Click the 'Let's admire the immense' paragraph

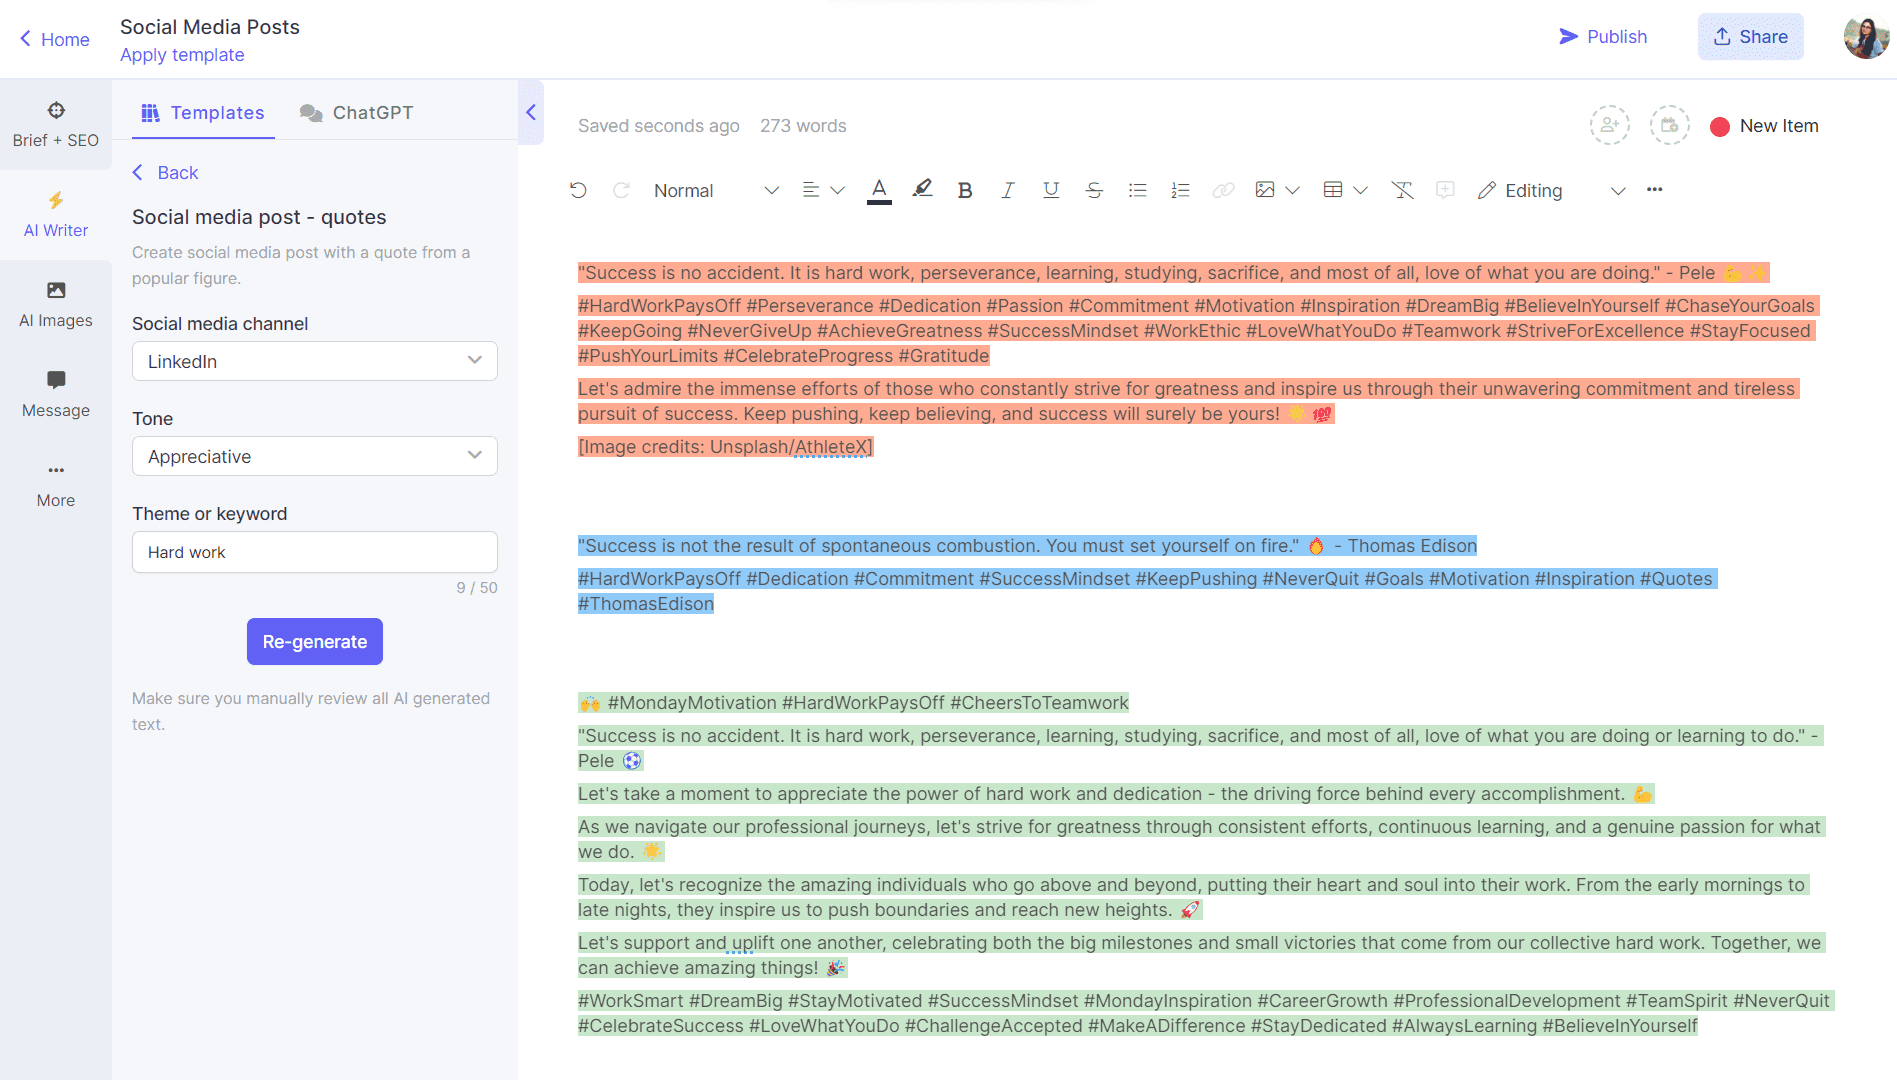(x=1189, y=401)
